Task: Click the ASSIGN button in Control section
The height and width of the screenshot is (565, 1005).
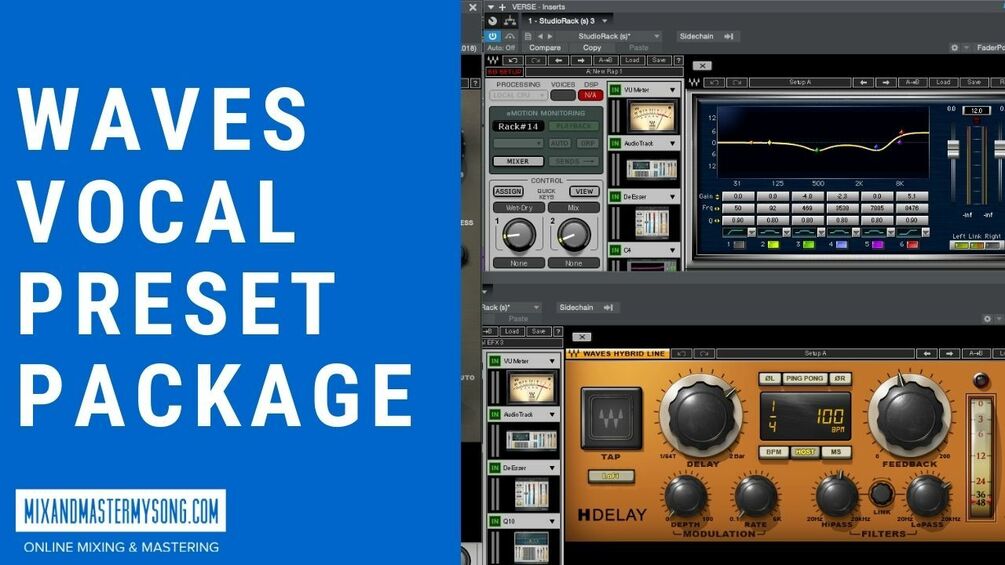Action: pyautogui.click(x=508, y=192)
